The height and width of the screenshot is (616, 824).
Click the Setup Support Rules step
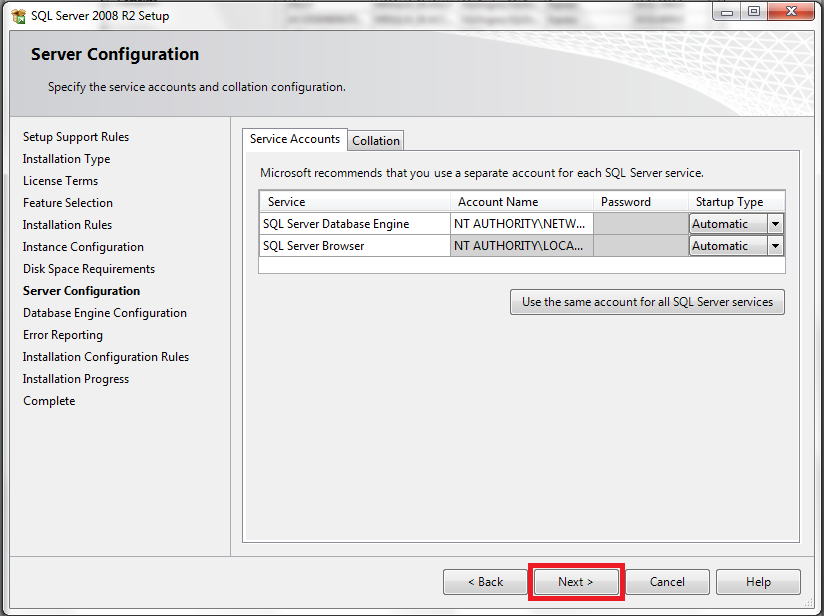(76, 137)
